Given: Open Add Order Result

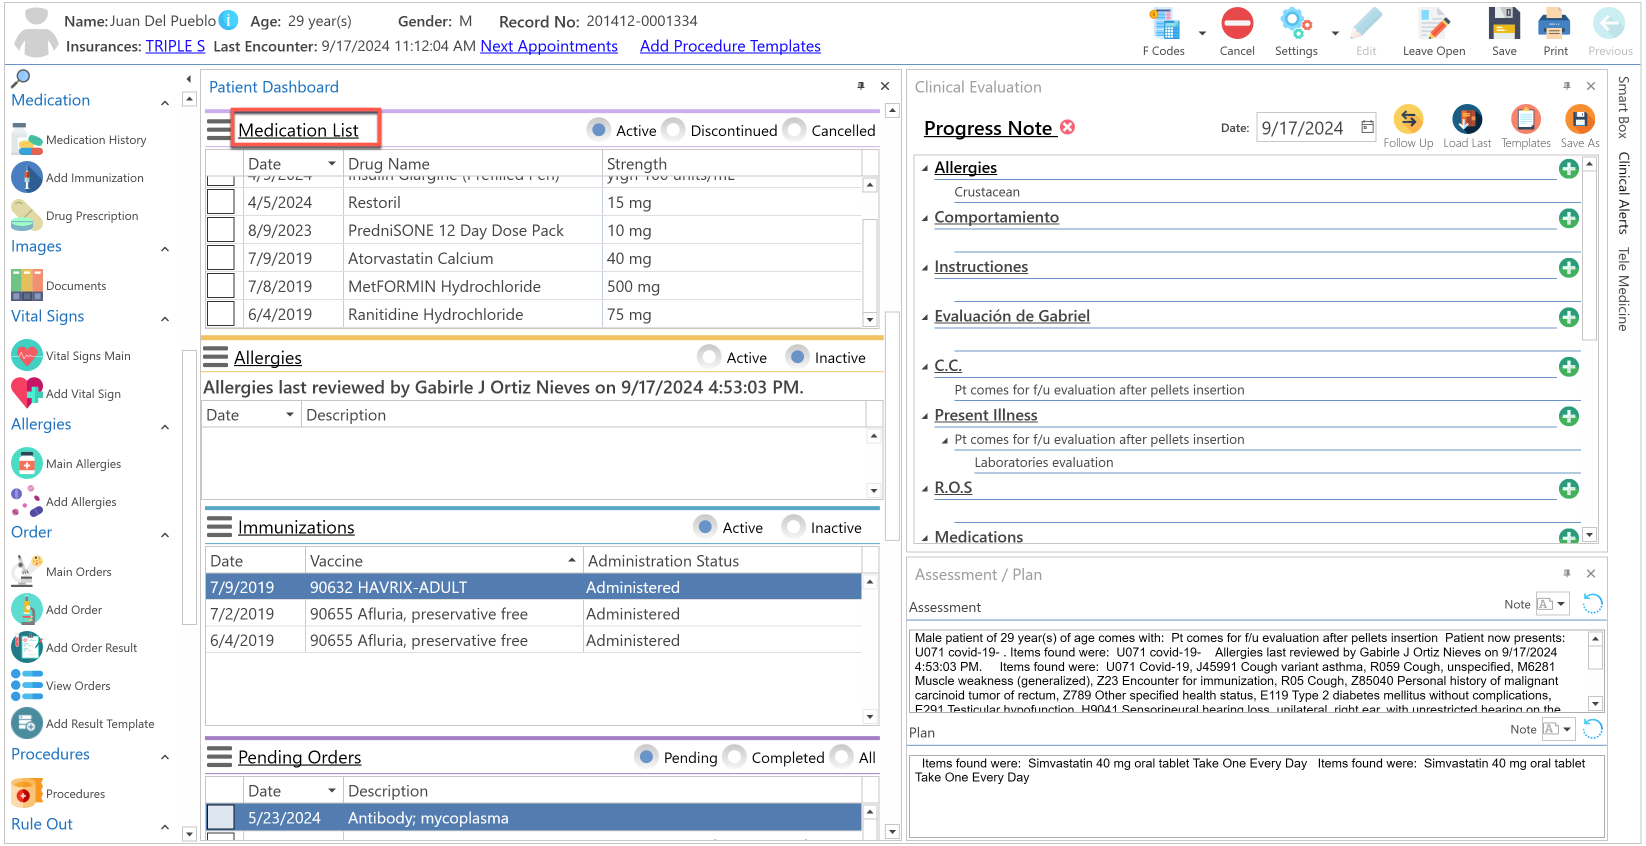Looking at the screenshot, I should click(75, 648).
